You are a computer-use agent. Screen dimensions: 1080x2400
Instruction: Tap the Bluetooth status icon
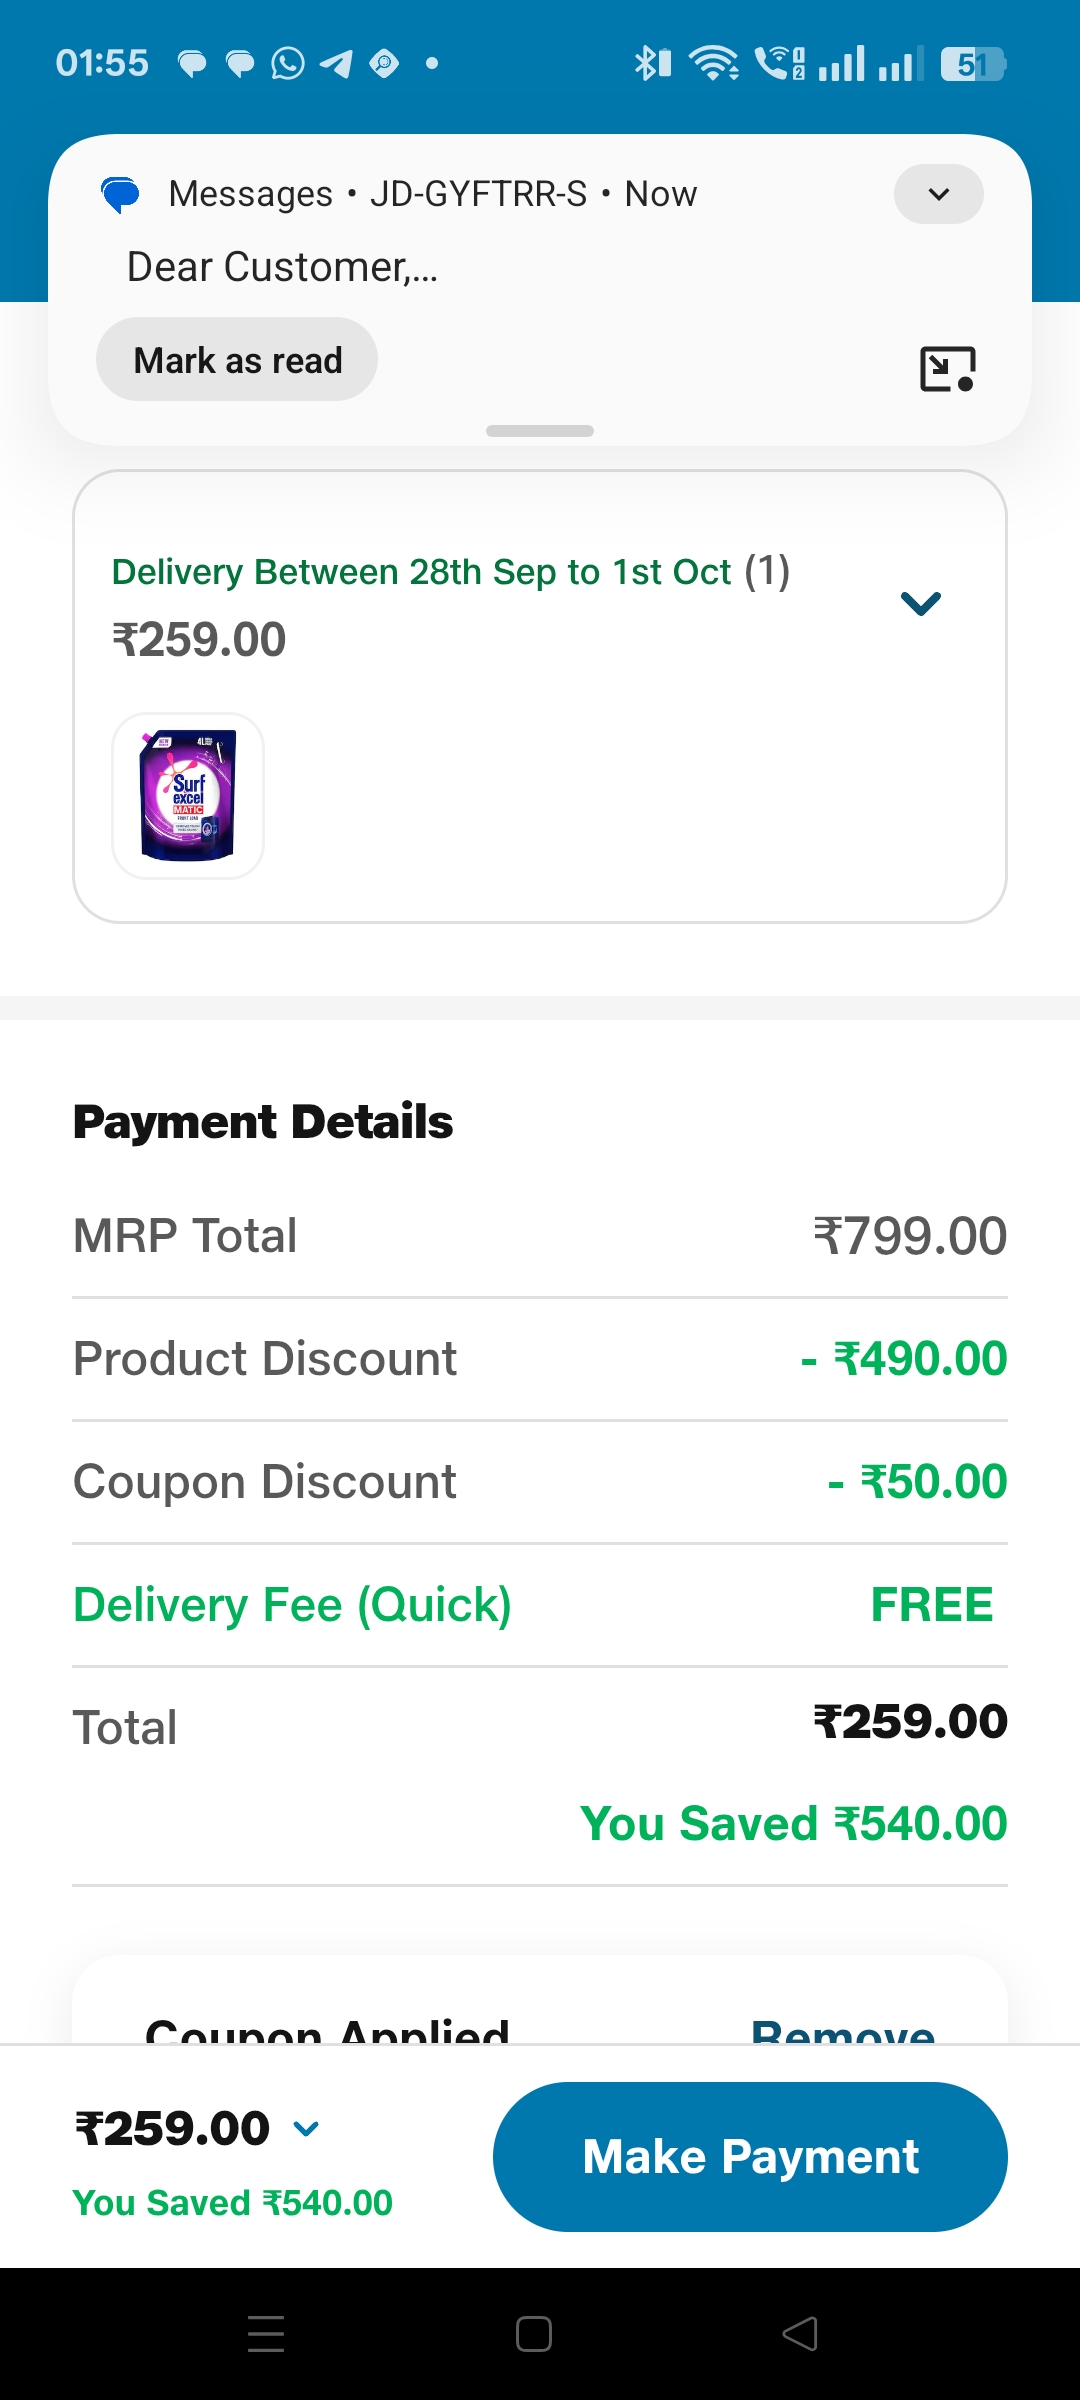651,64
